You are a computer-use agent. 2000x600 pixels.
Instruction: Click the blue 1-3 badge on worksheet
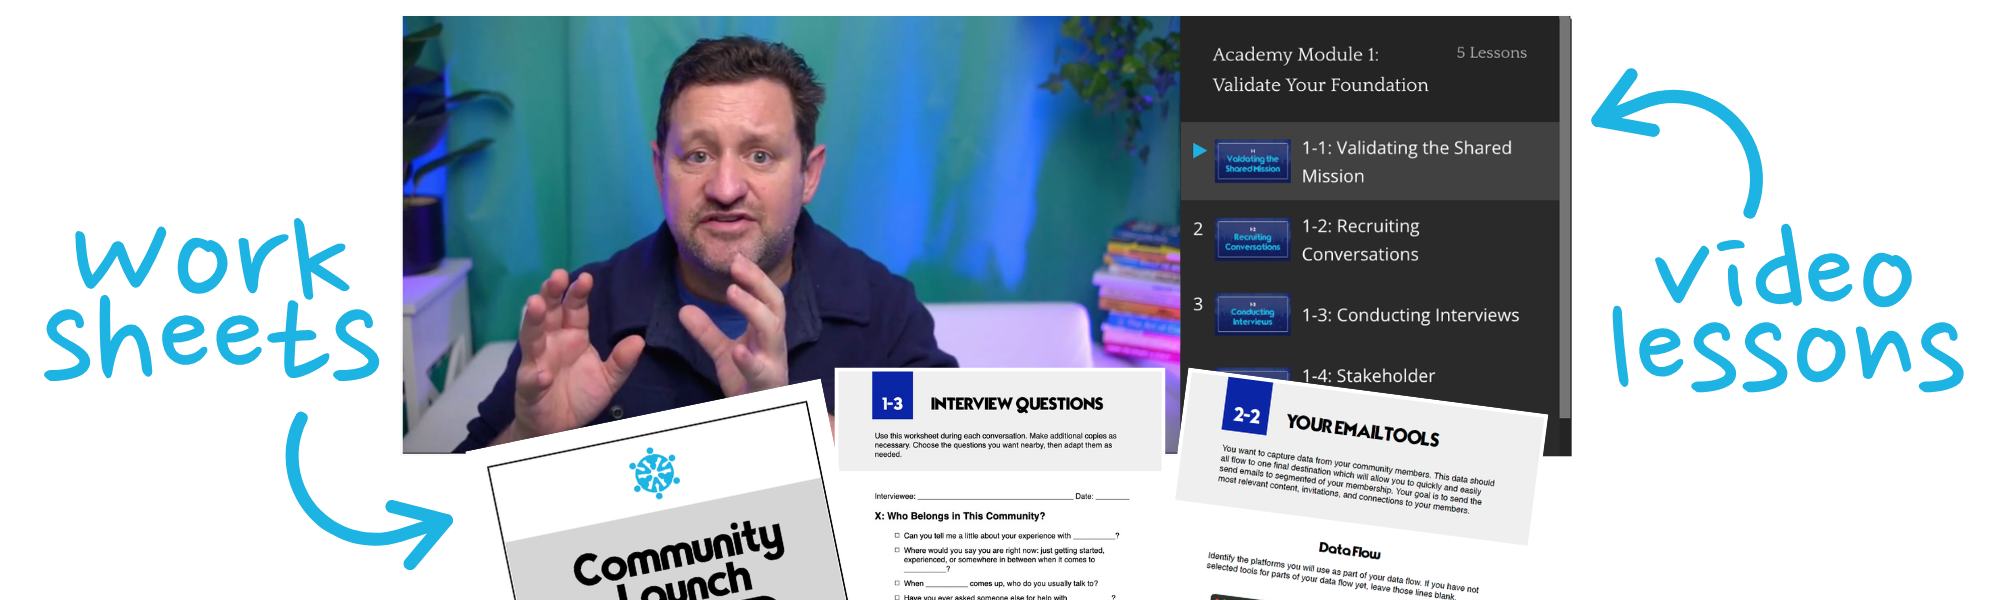[892, 397]
